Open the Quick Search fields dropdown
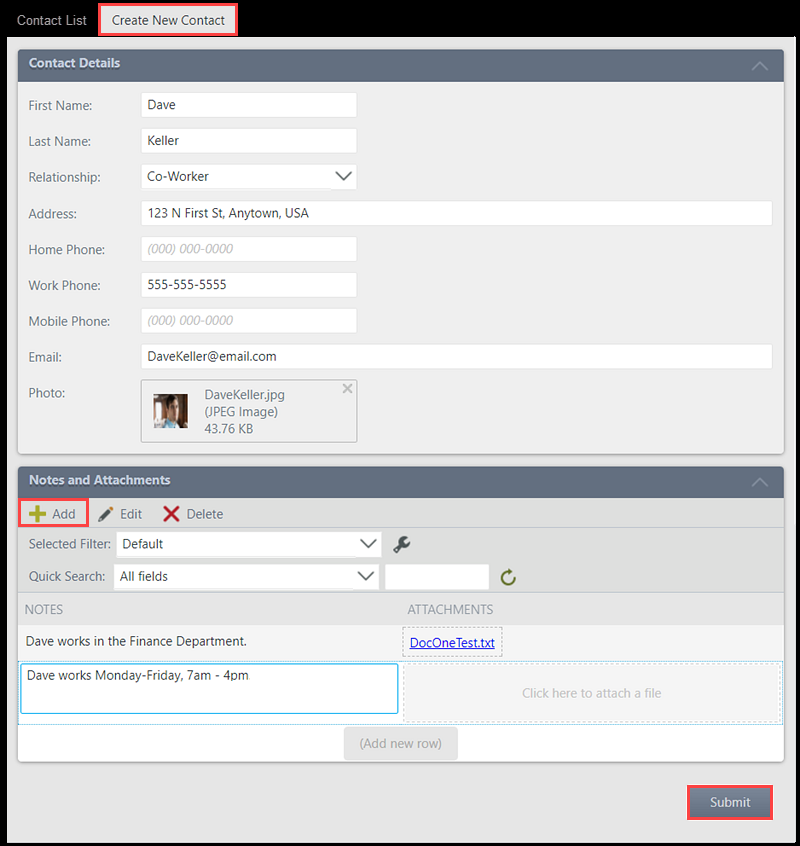This screenshot has height=846, width=800. 368,576
